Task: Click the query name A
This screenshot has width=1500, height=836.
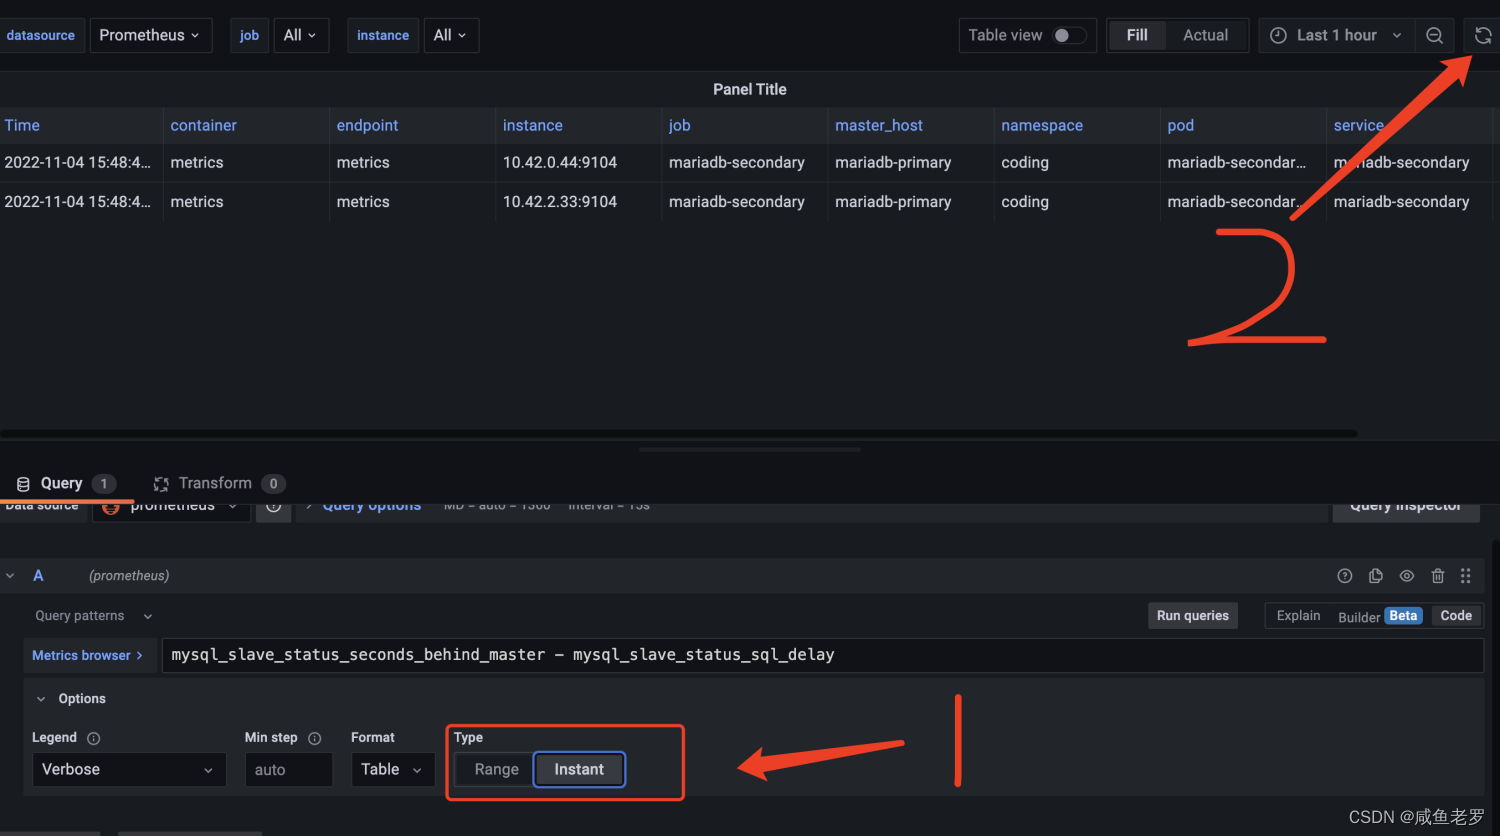Action: click(x=38, y=575)
